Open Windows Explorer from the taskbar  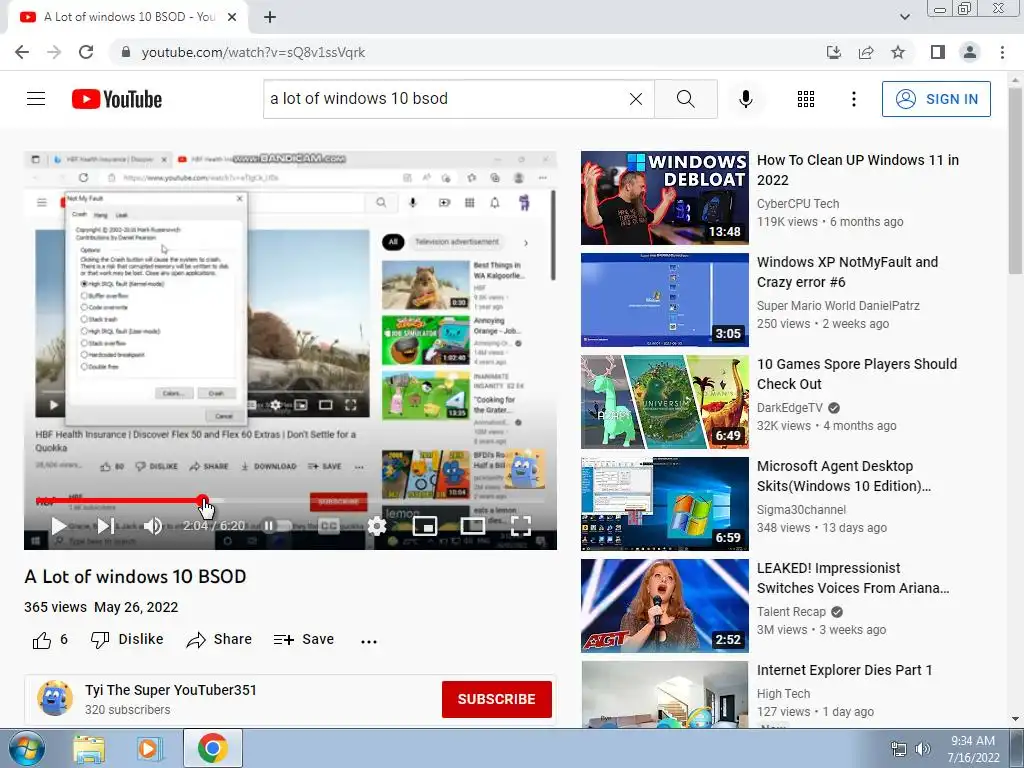click(89, 749)
